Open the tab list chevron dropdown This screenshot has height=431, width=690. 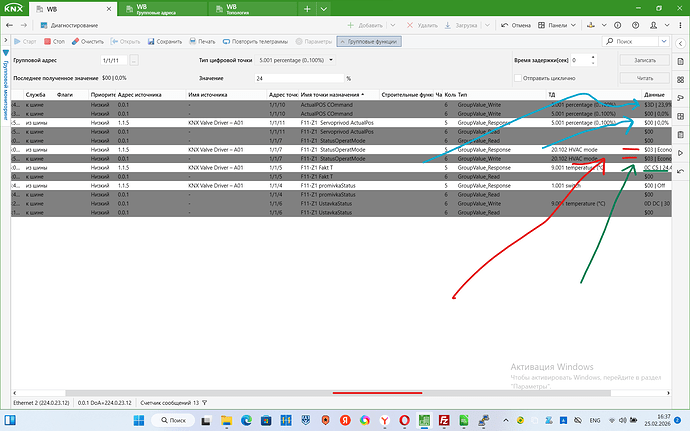point(323,9)
